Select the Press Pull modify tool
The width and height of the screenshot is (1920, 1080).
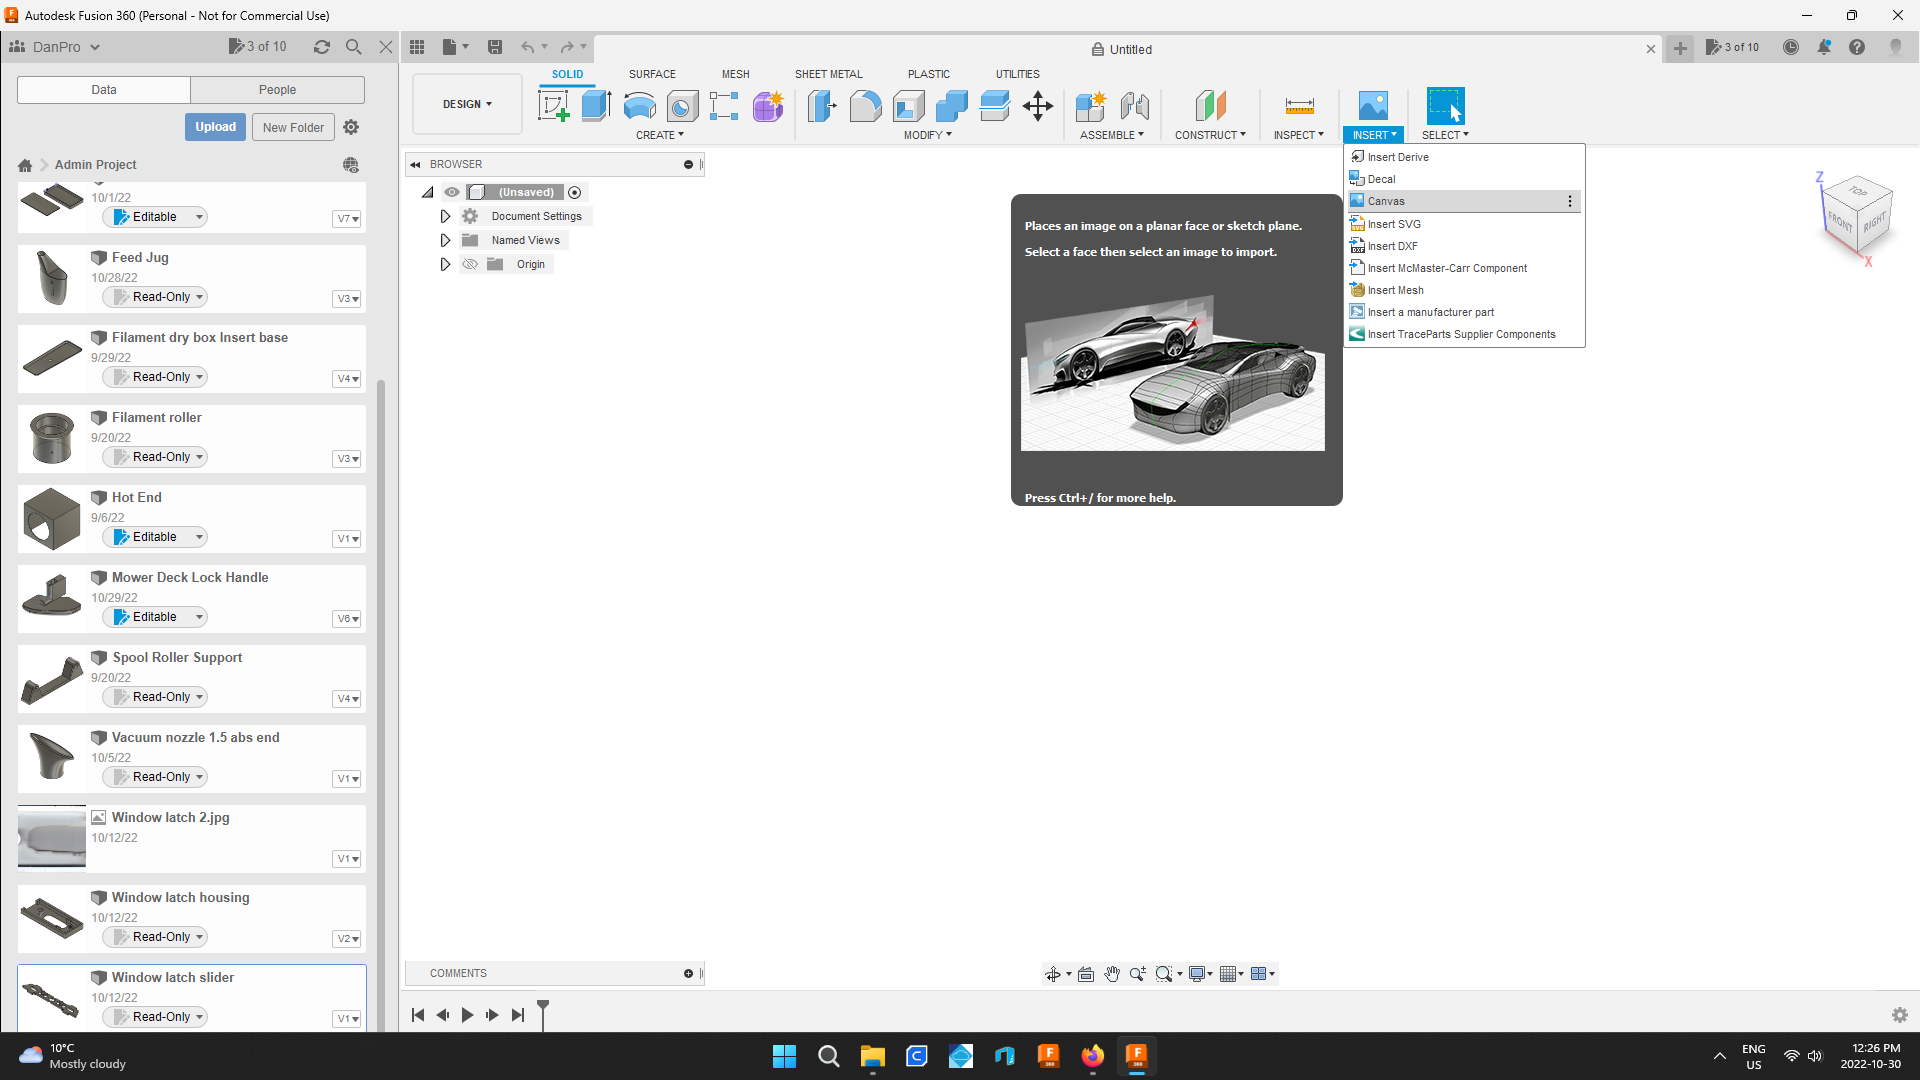coord(821,106)
